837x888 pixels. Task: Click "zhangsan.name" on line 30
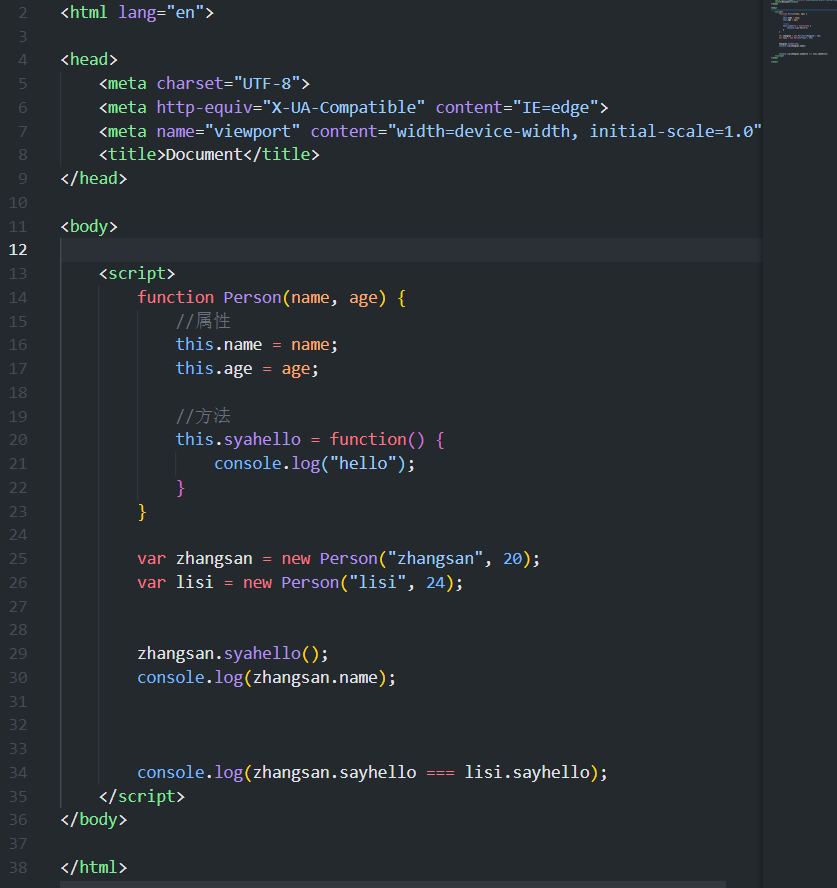315,678
